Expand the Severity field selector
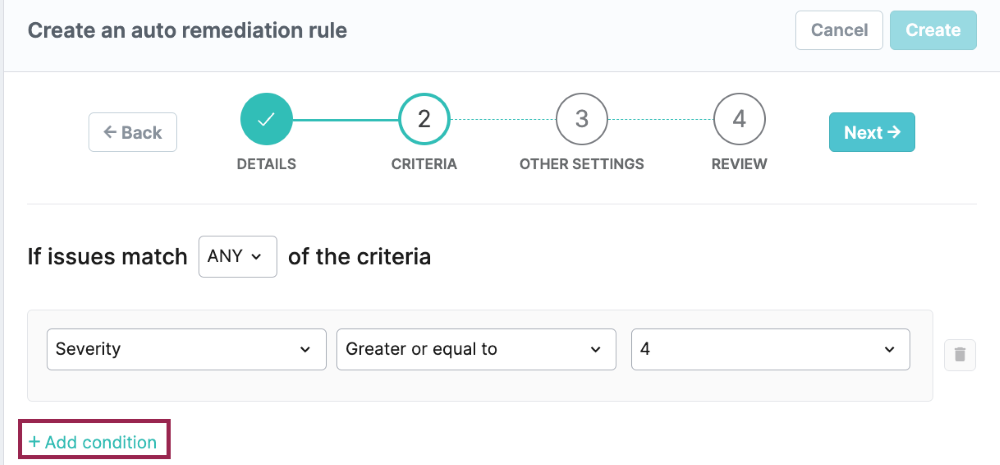This screenshot has width=1000, height=465. 186,349
